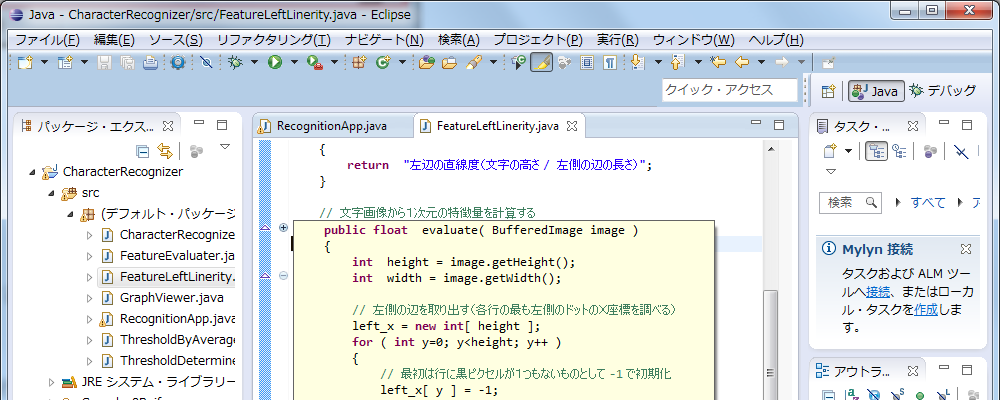The width and height of the screenshot is (1000, 400).
Task: Open the Debug launch dropdown arrow
Action: click(254, 63)
